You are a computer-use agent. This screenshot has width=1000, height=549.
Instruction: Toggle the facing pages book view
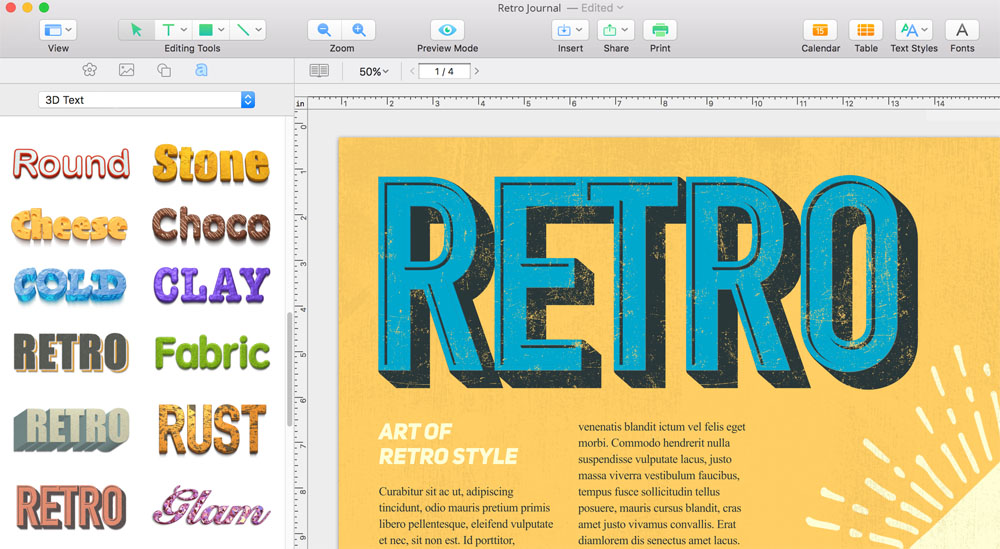pos(319,71)
